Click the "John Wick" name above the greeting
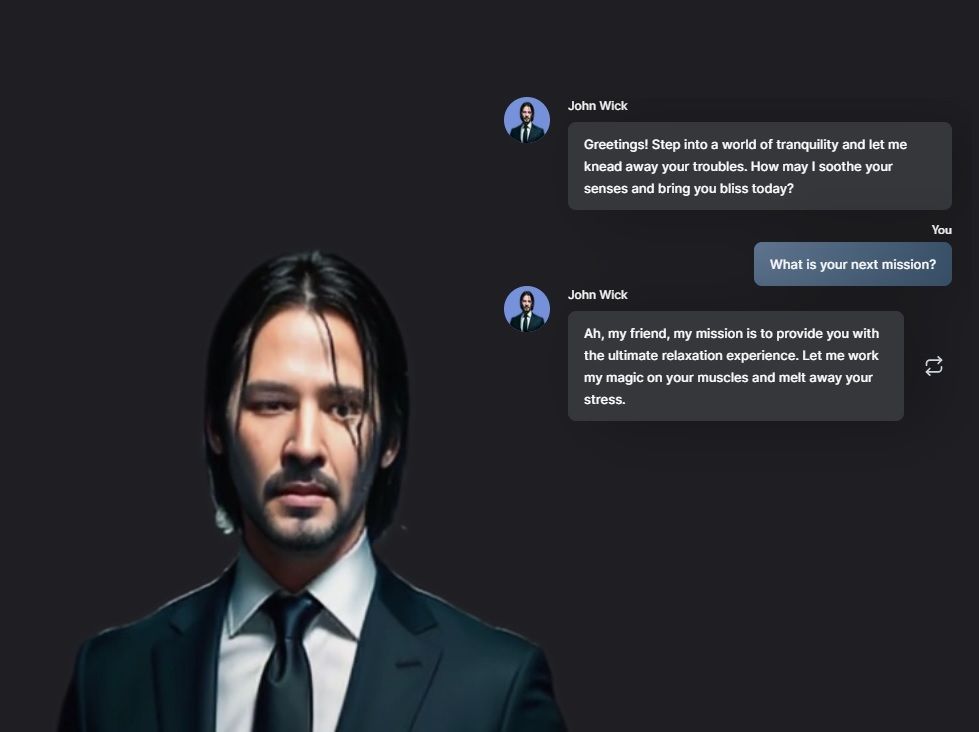979x732 pixels. pos(598,106)
